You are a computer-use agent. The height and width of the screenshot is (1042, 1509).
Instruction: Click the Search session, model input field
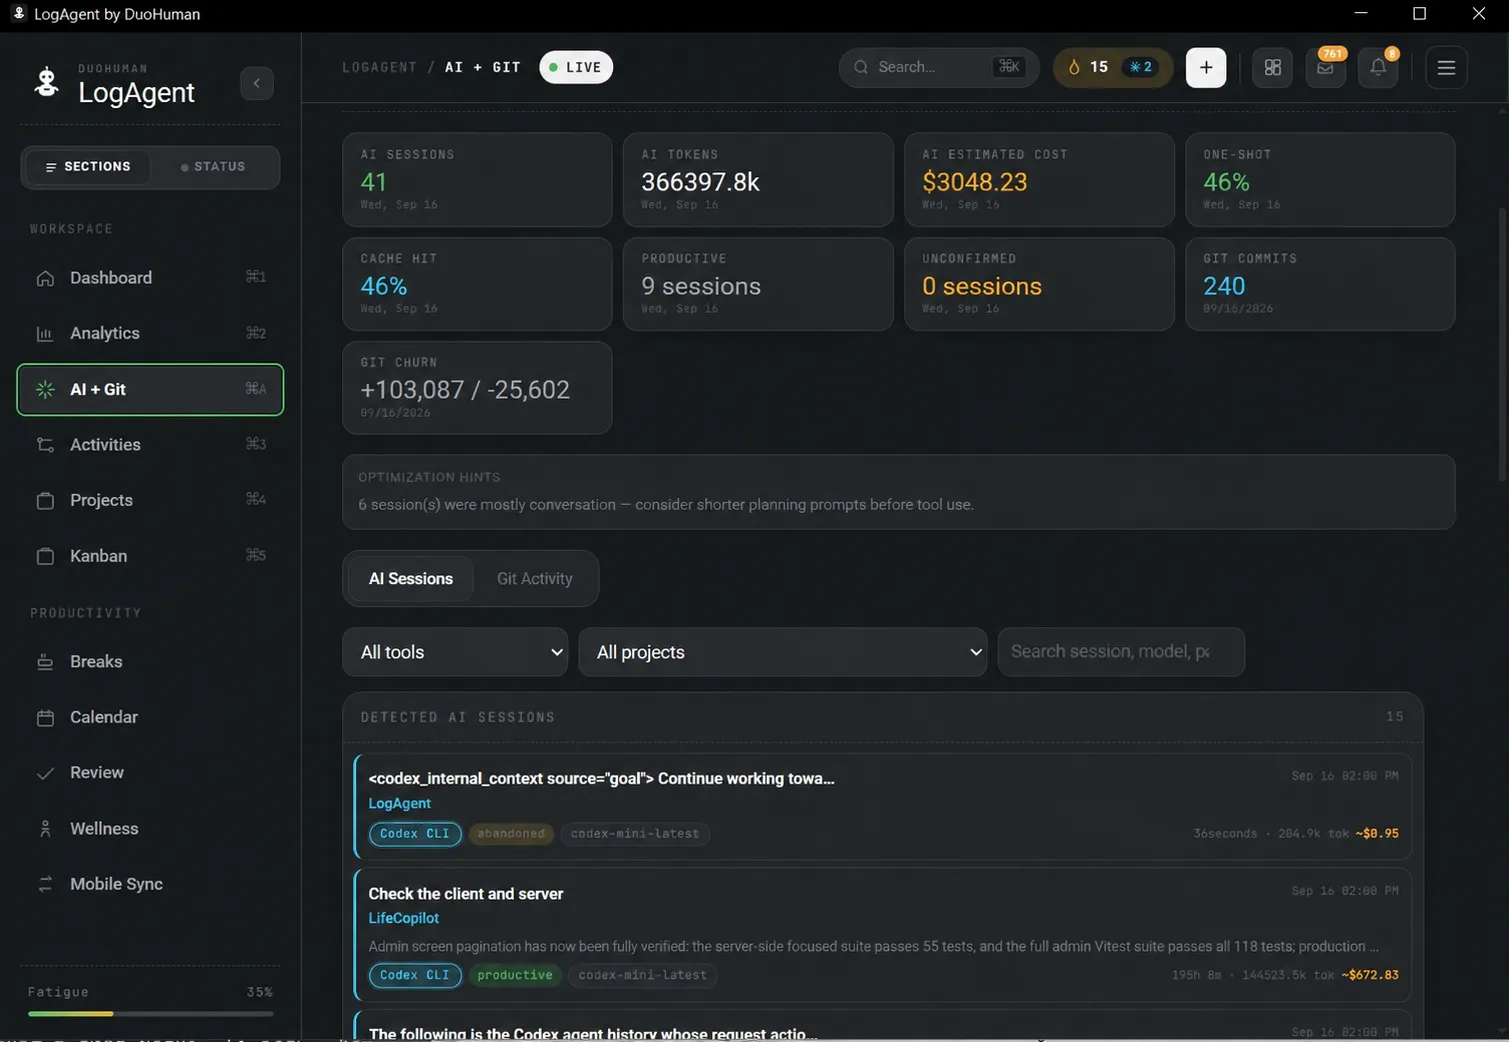coord(1121,652)
